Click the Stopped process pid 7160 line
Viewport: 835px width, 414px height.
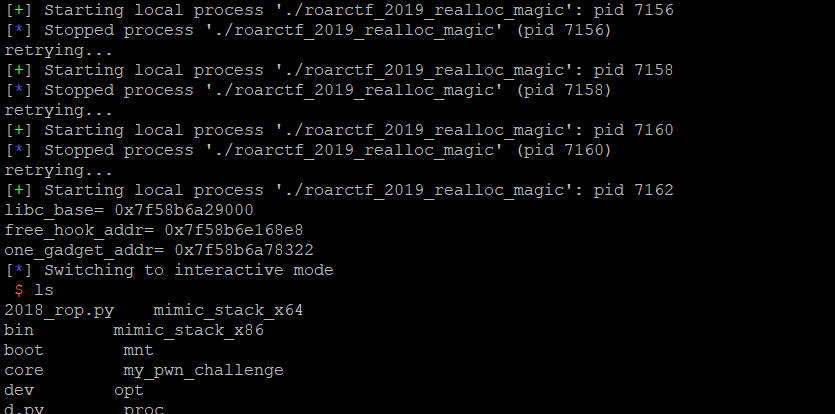click(308, 150)
